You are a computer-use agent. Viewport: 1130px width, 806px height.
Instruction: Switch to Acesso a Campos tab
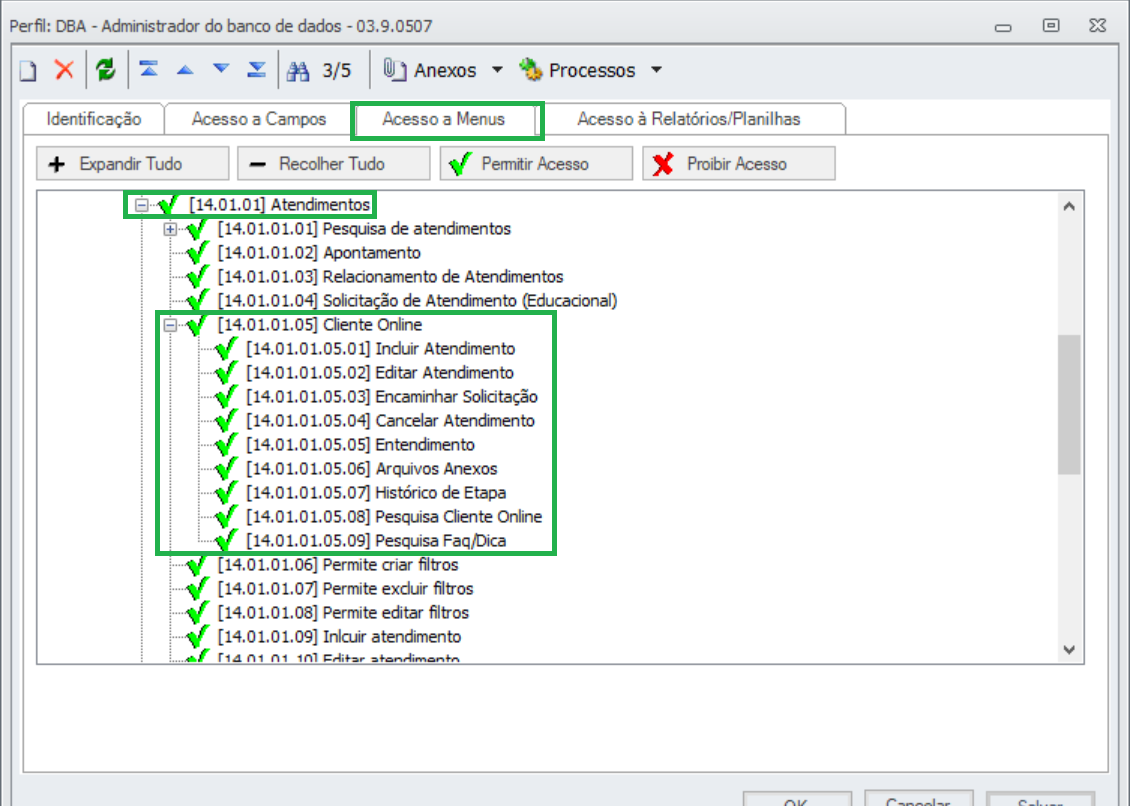click(259, 119)
